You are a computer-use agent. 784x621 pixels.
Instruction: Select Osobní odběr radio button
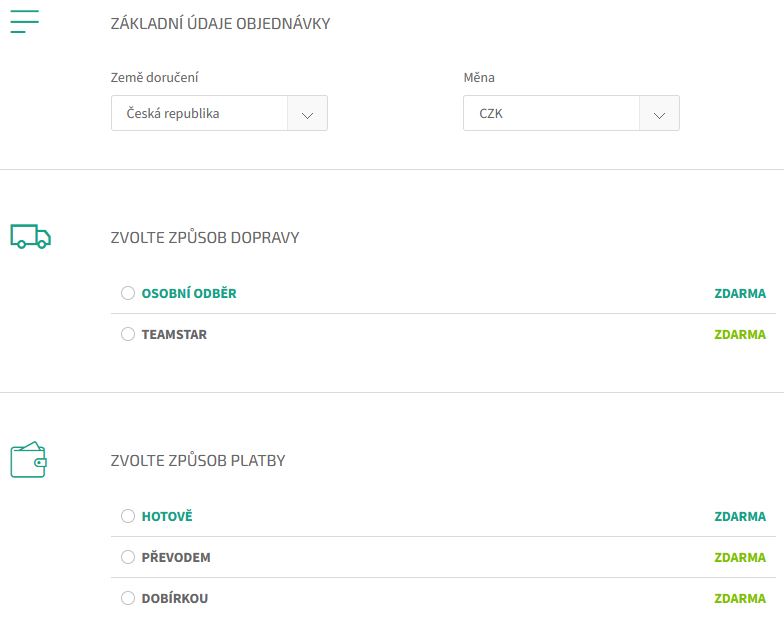[128, 293]
